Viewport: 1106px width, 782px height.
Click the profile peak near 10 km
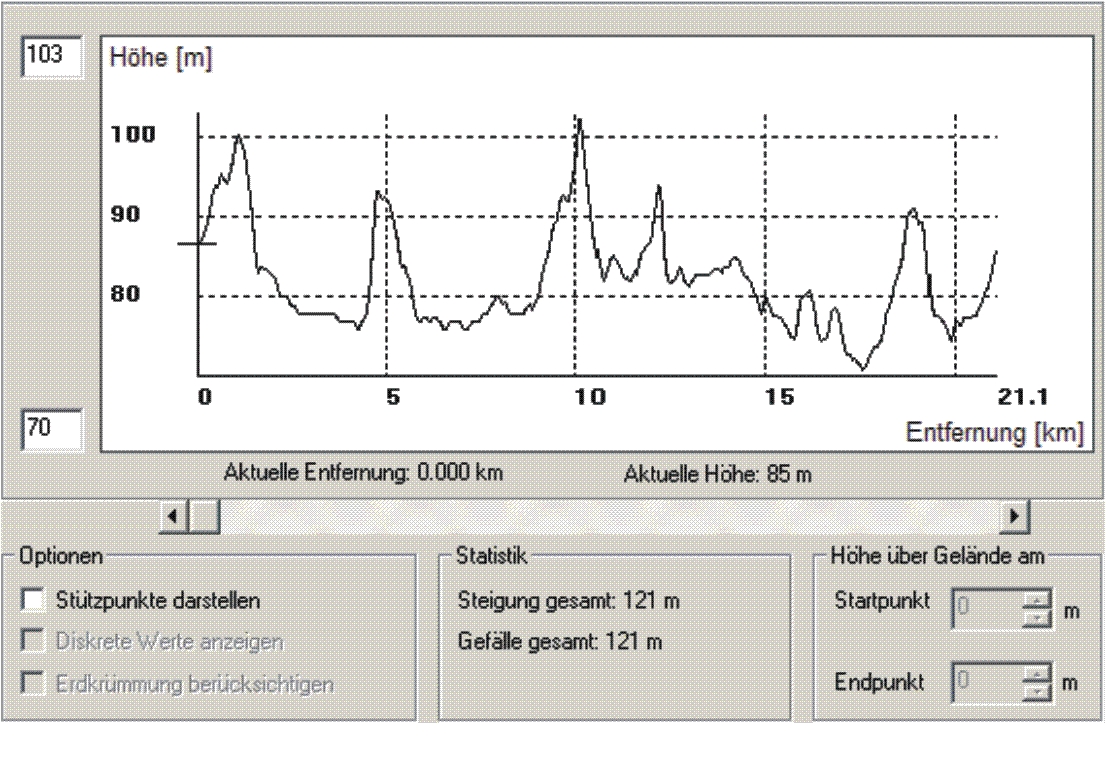coord(579,121)
